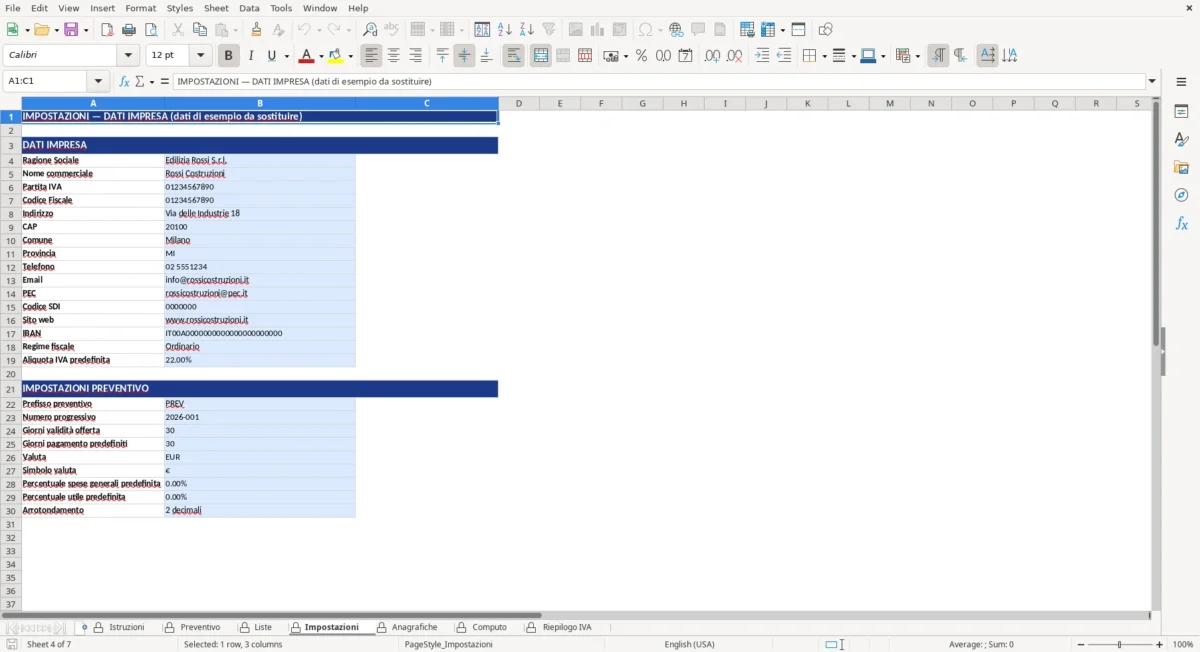Open Select Function sum dropdown

[152, 81]
